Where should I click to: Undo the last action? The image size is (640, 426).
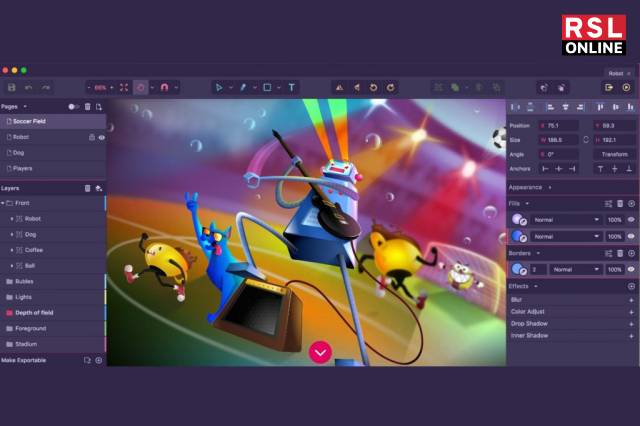coord(29,87)
